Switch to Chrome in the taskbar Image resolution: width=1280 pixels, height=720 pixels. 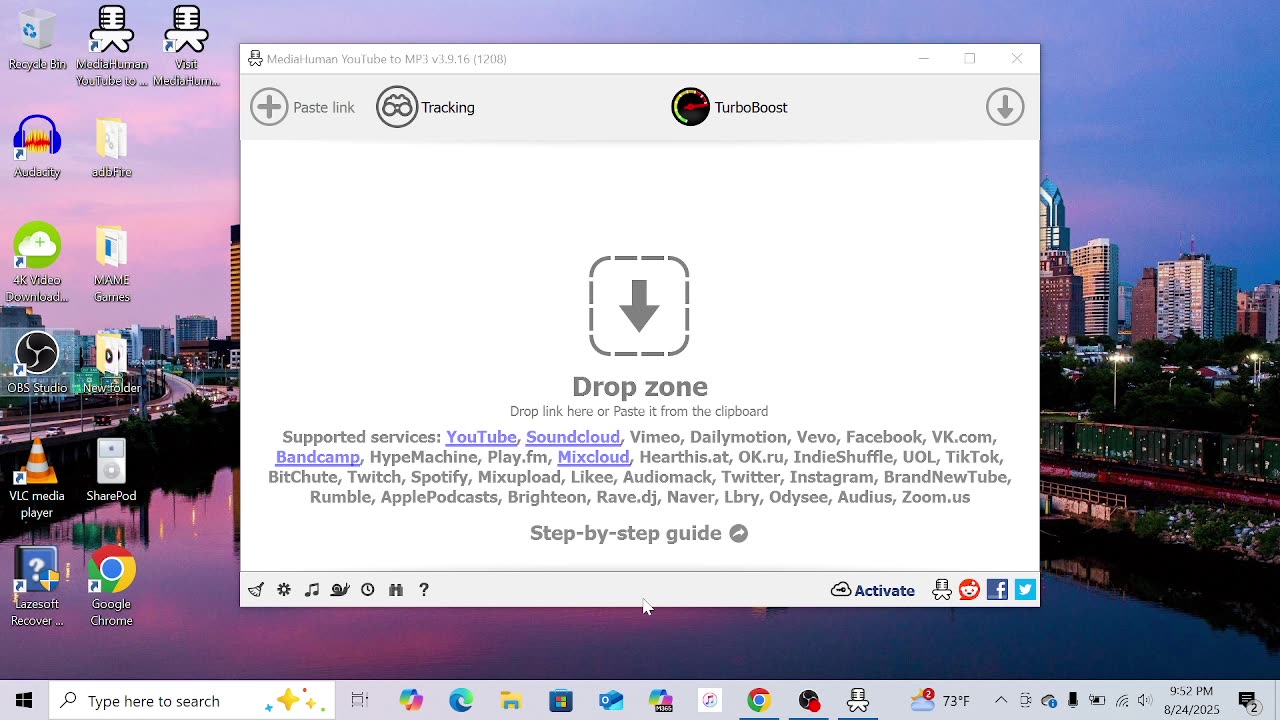759,701
